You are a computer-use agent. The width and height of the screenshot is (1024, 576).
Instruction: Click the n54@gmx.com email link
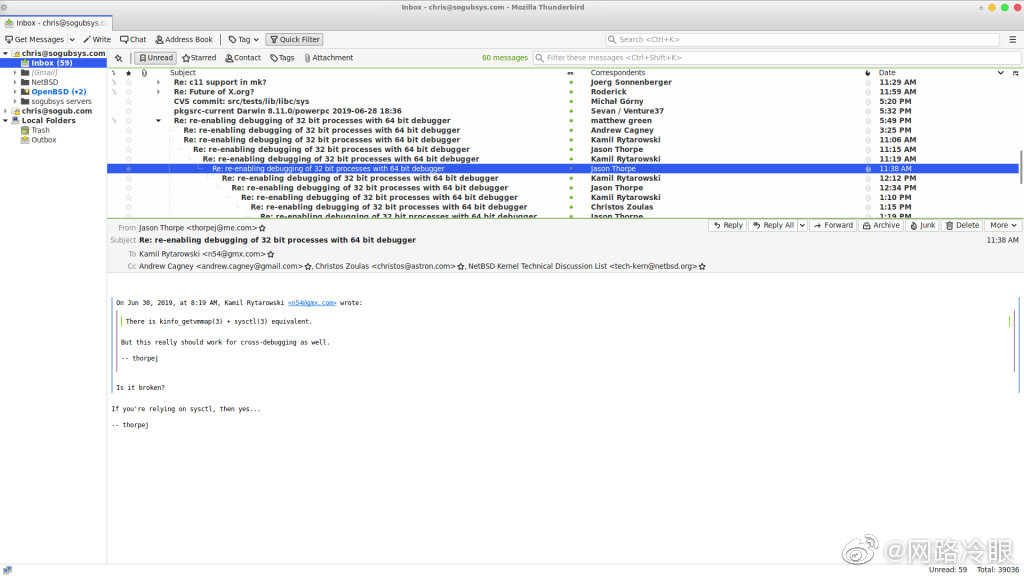pyautogui.click(x=312, y=302)
